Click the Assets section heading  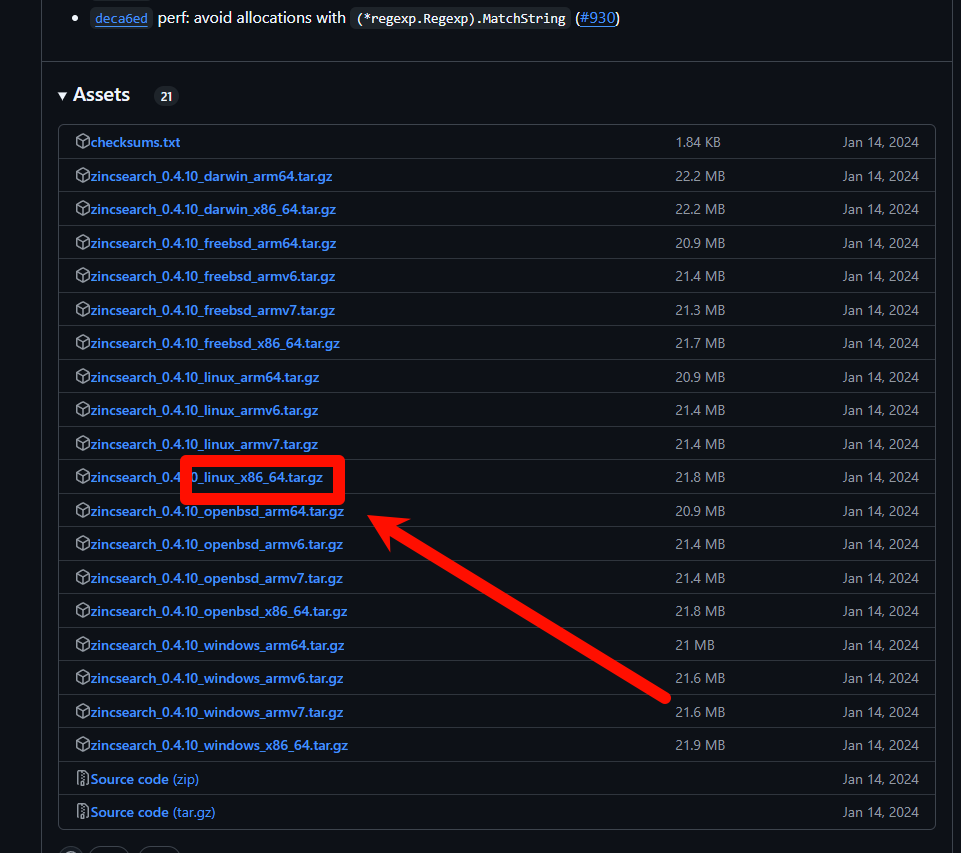tap(101, 95)
